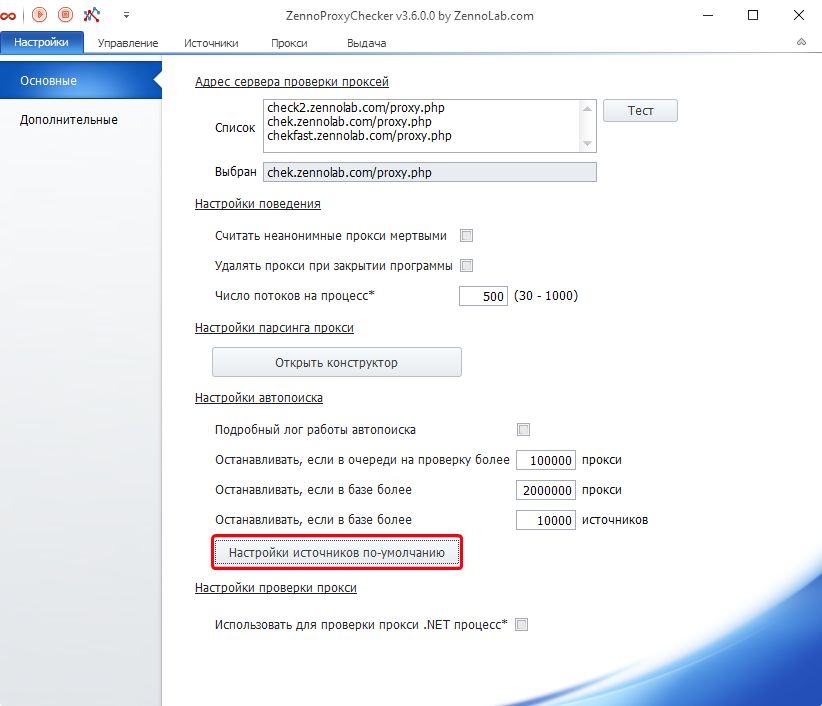
Task: Enable использование .NET процесса для проверки
Action: tap(521, 623)
